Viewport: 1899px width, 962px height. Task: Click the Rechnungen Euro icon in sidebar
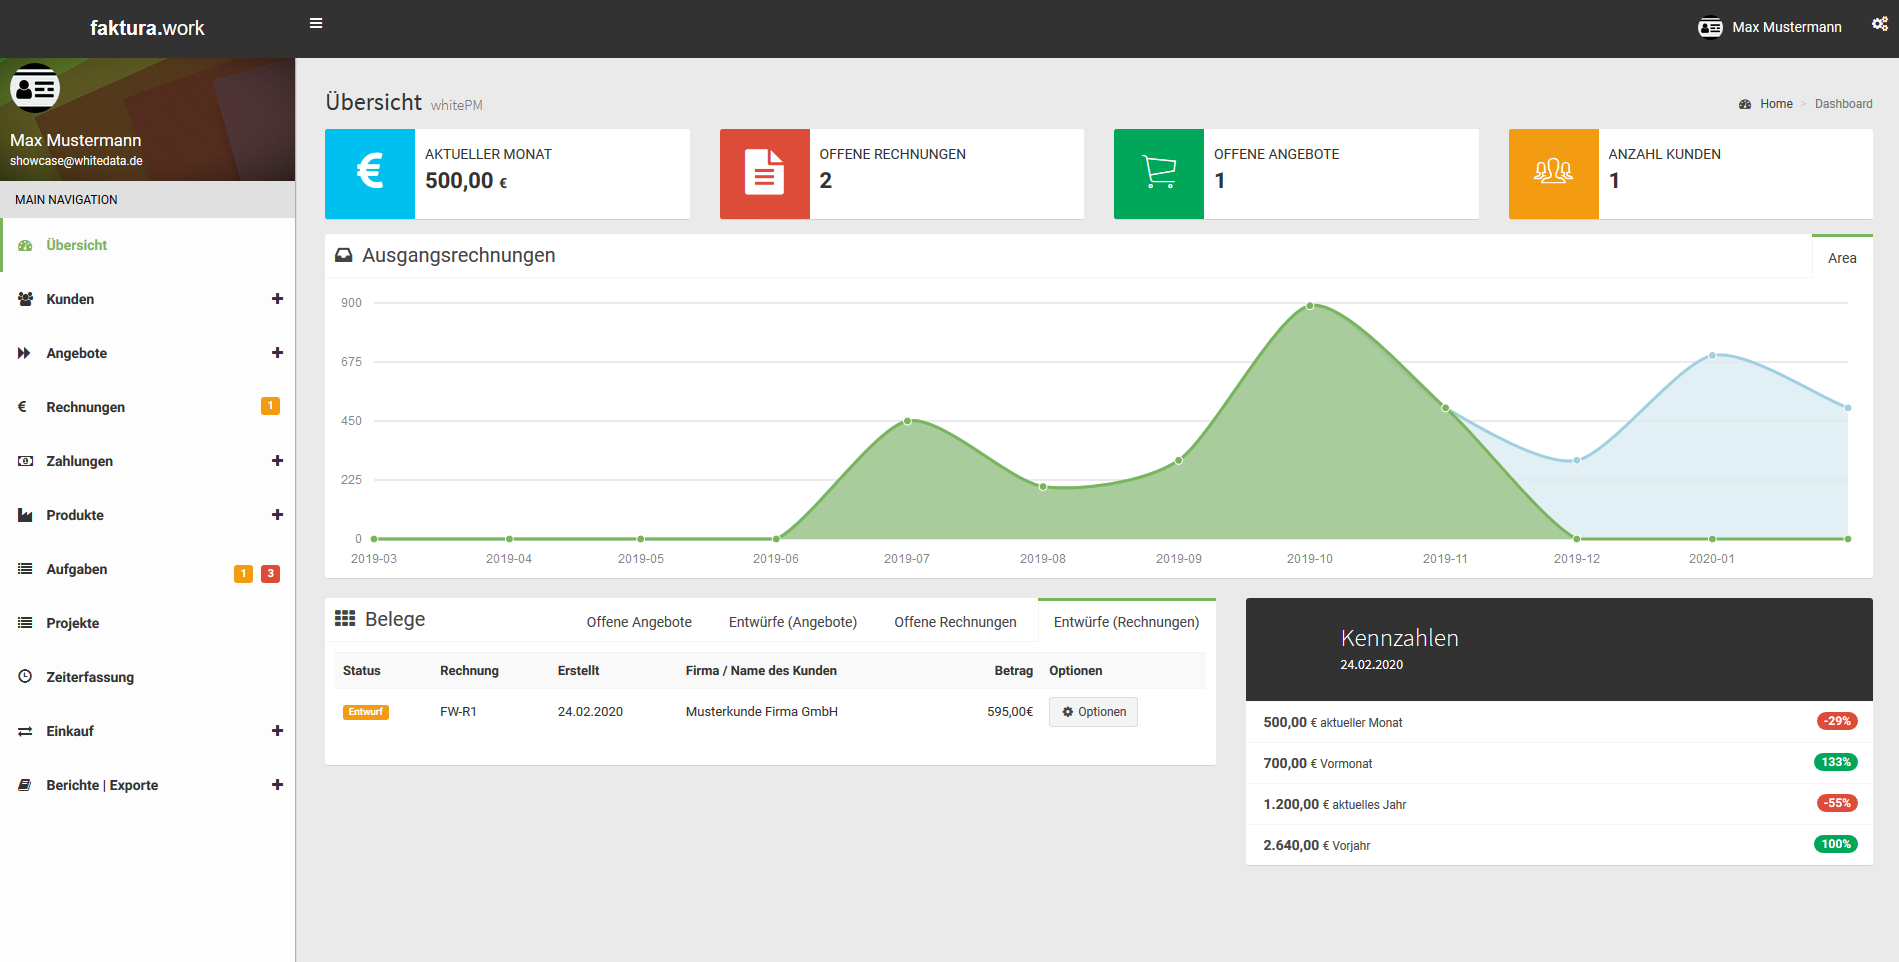(x=22, y=407)
